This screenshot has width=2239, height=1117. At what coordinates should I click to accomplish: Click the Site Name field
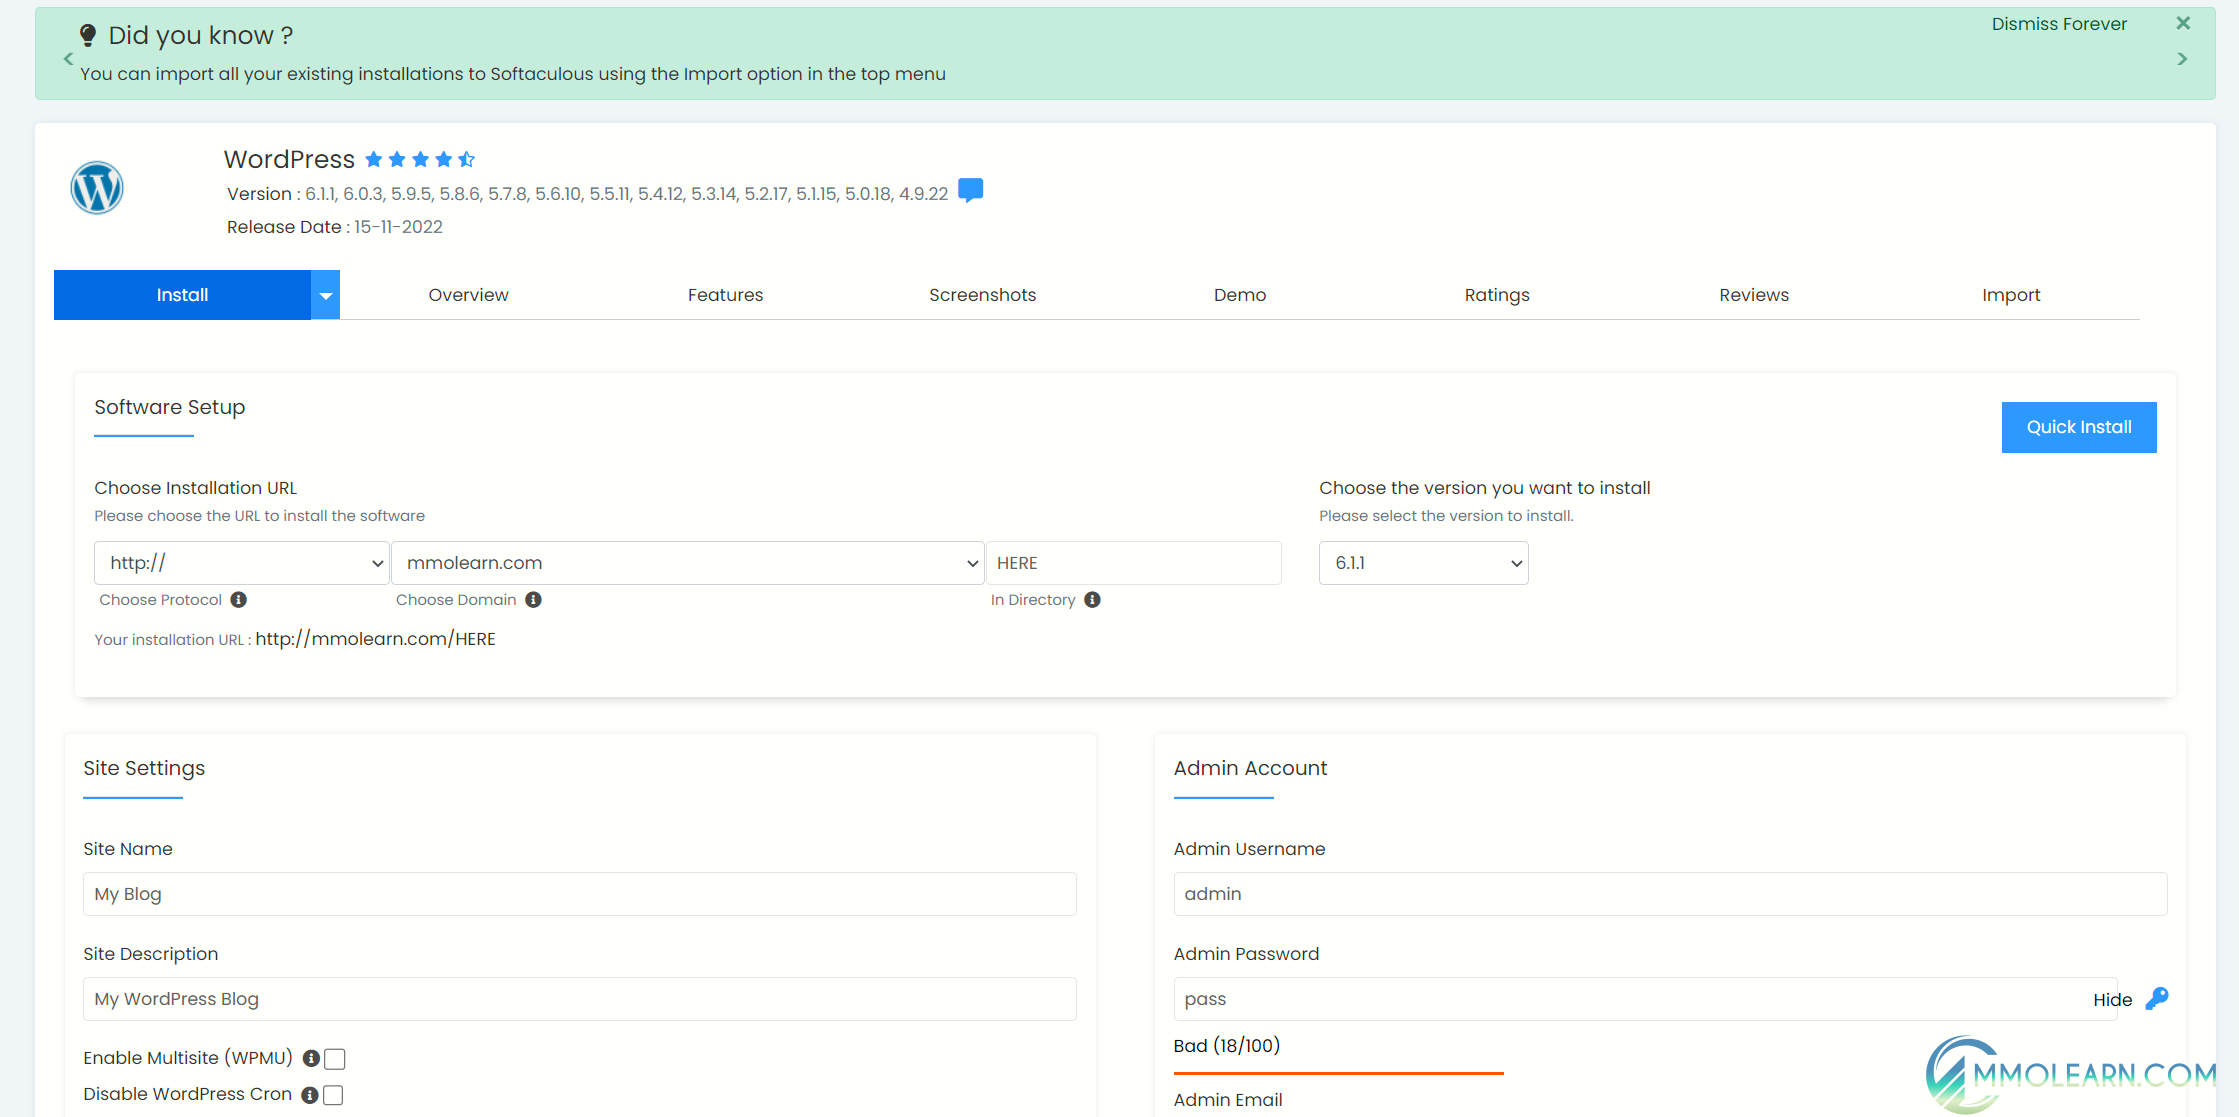(x=580, y=894)
